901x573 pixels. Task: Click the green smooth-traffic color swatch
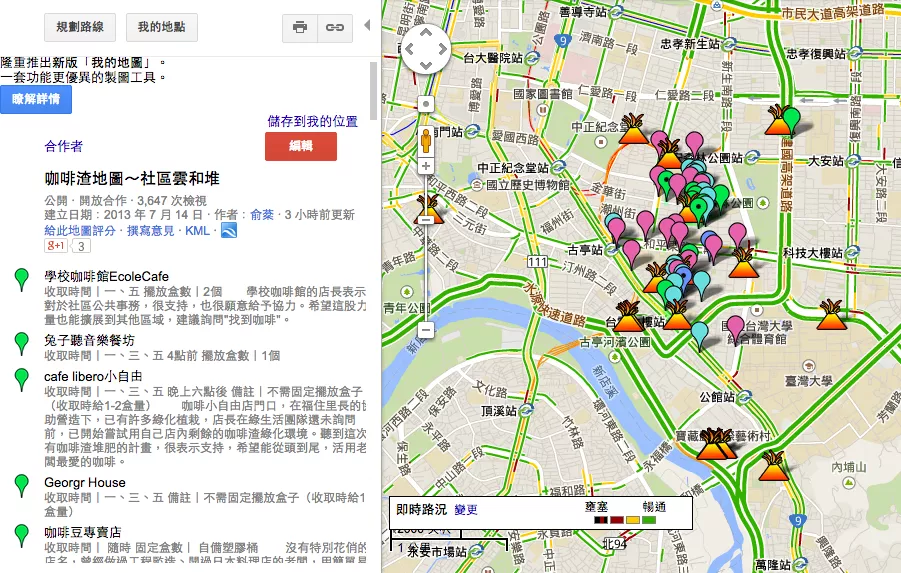click(649, 520)
